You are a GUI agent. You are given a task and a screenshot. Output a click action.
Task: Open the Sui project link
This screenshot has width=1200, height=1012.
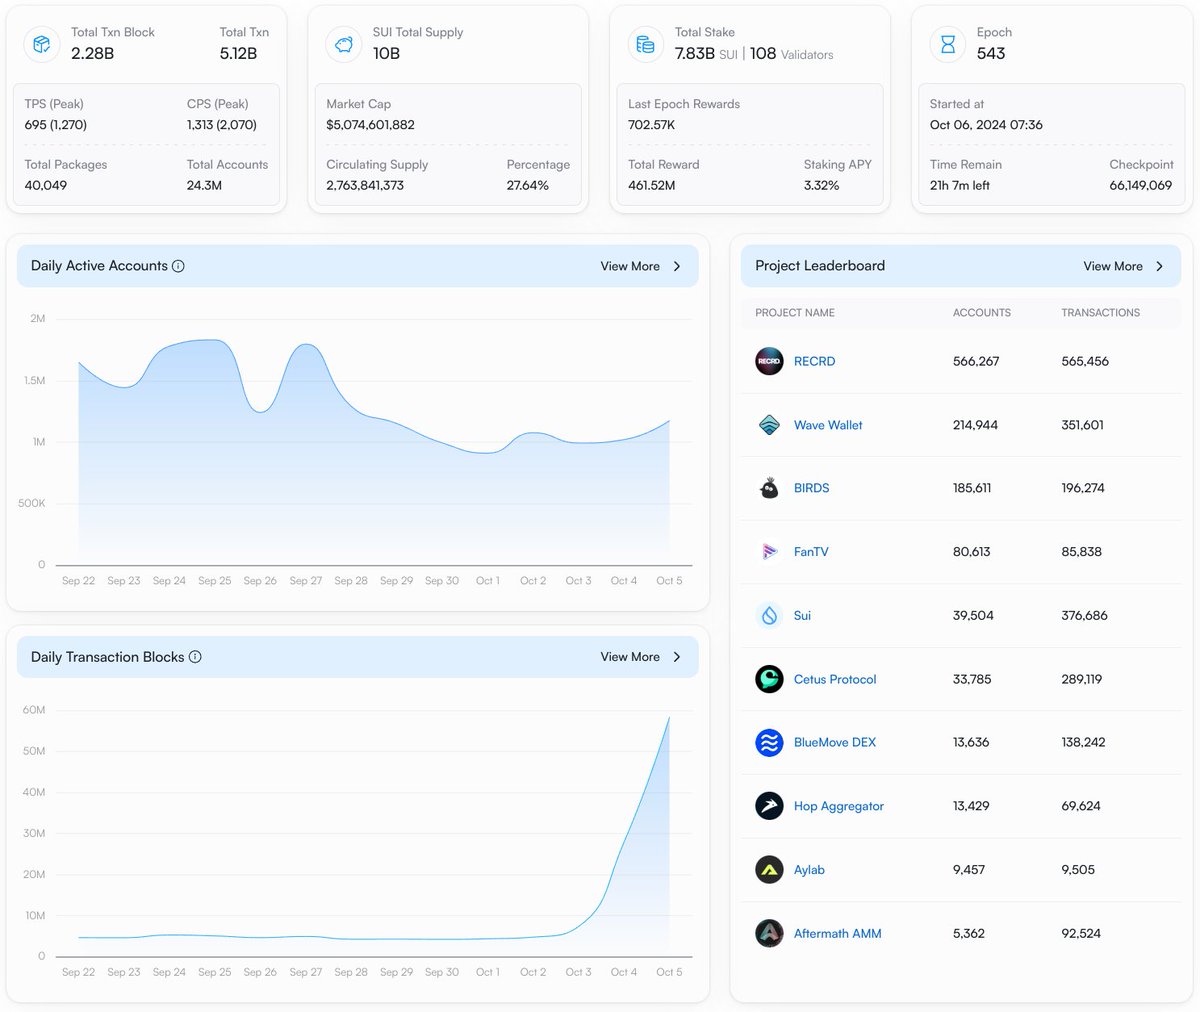pyautogui.click(x=802, y=615)
